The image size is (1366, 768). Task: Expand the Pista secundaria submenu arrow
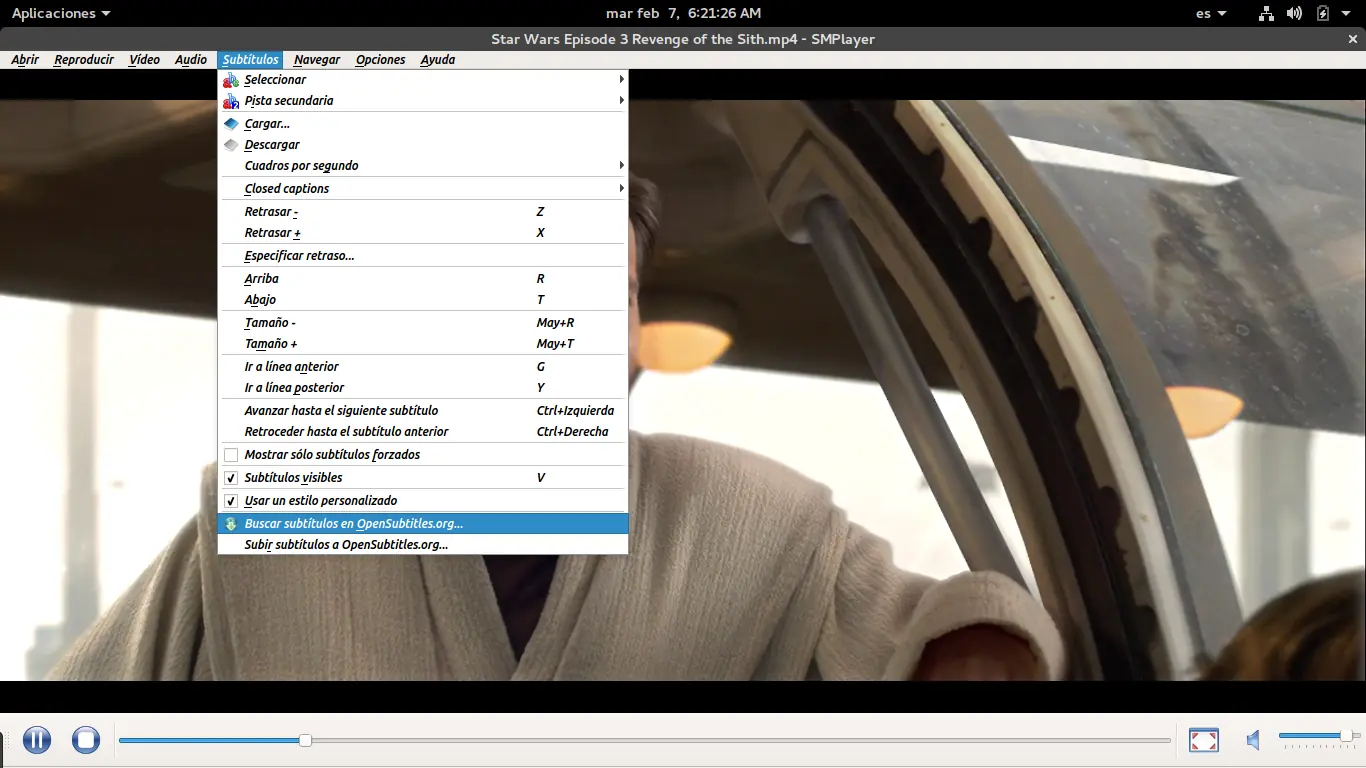pyautogui.click(x=621, y=101)
